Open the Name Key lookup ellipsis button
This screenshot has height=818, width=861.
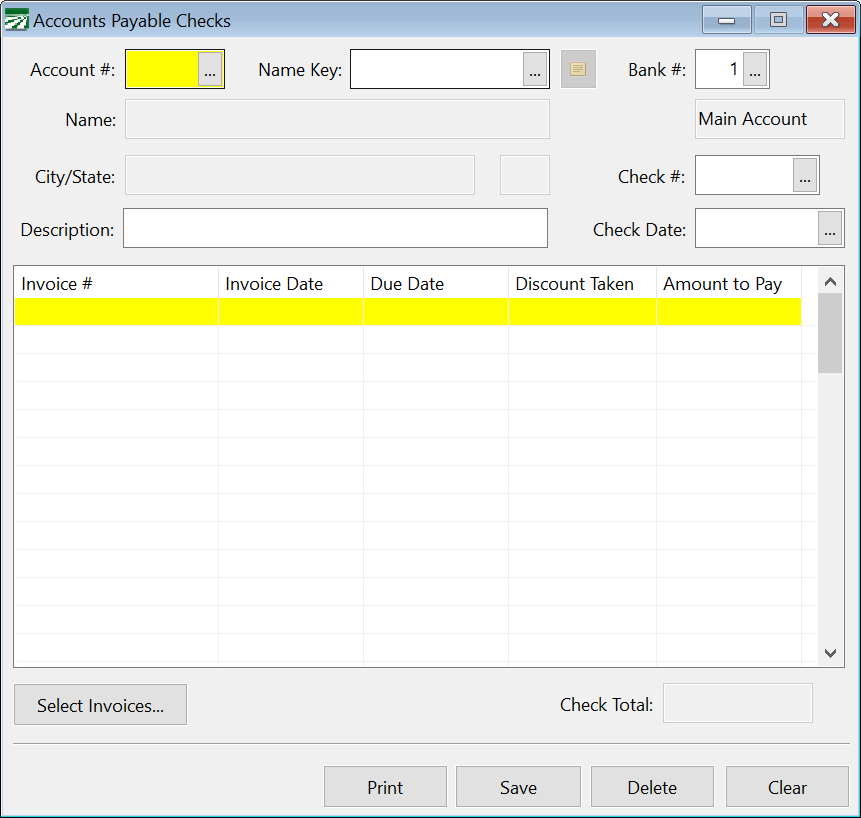(x=535, y=70)
